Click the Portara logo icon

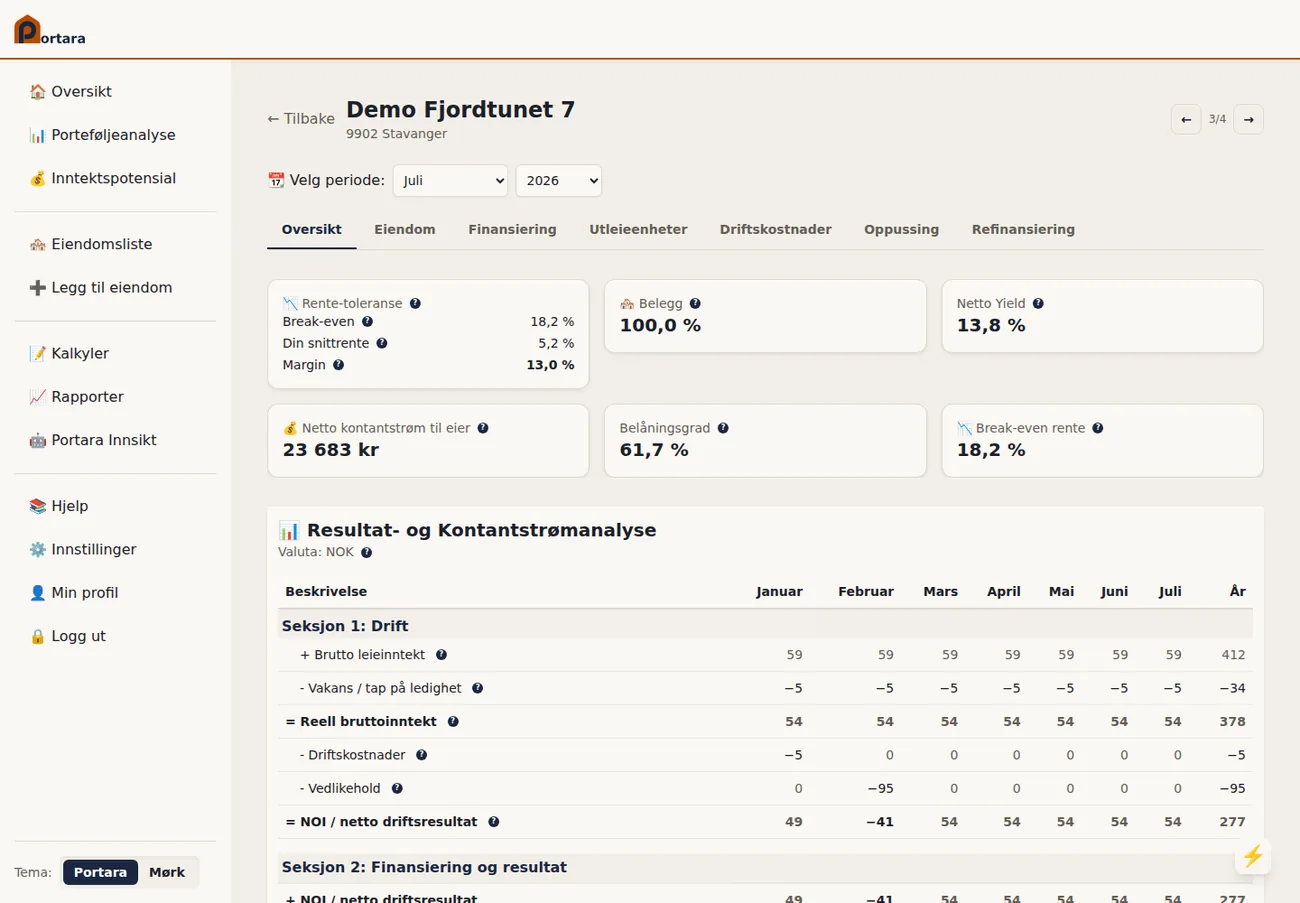27,30
